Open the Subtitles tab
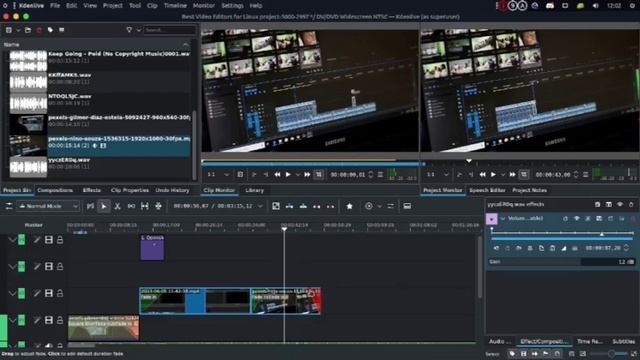Viewport: 640px width, 360px height. tap(624, 341)
